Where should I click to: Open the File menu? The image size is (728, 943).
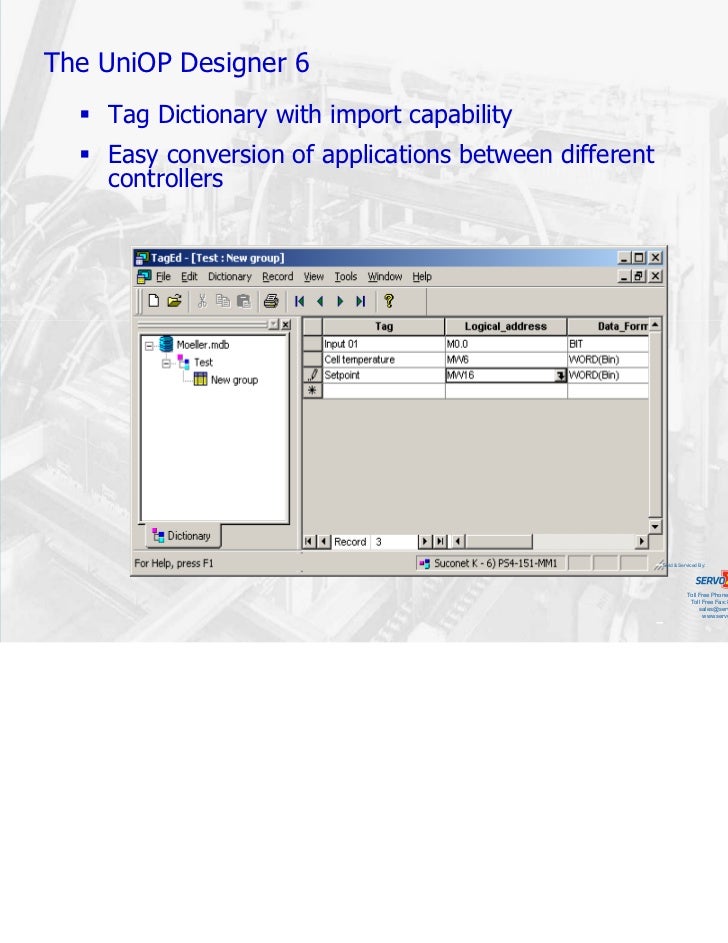click(164, 277)
